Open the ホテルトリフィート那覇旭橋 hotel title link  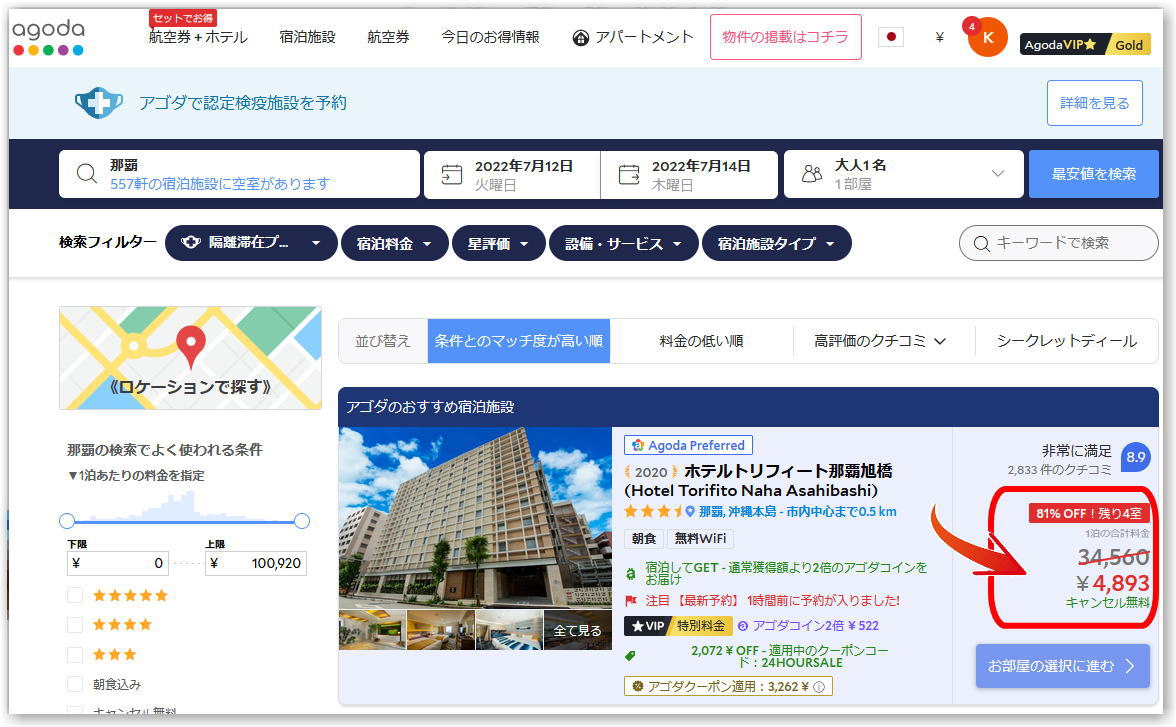tap(758, 480)
